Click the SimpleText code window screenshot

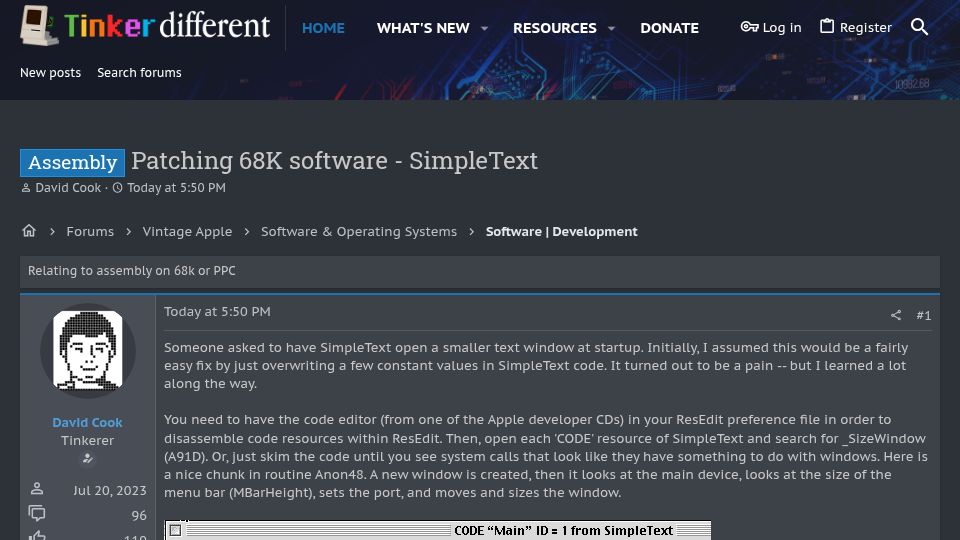tap(438, 530)
